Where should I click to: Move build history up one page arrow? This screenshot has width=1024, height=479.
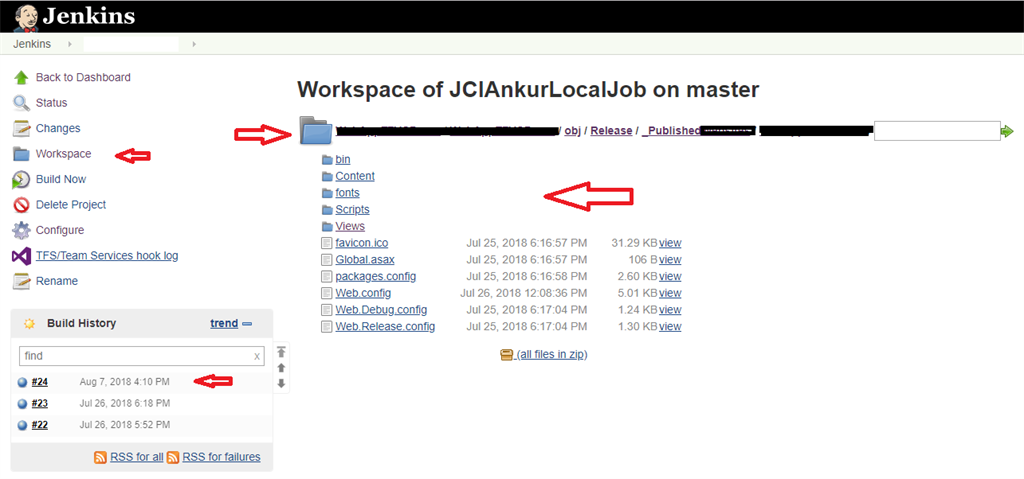point(281,368)
